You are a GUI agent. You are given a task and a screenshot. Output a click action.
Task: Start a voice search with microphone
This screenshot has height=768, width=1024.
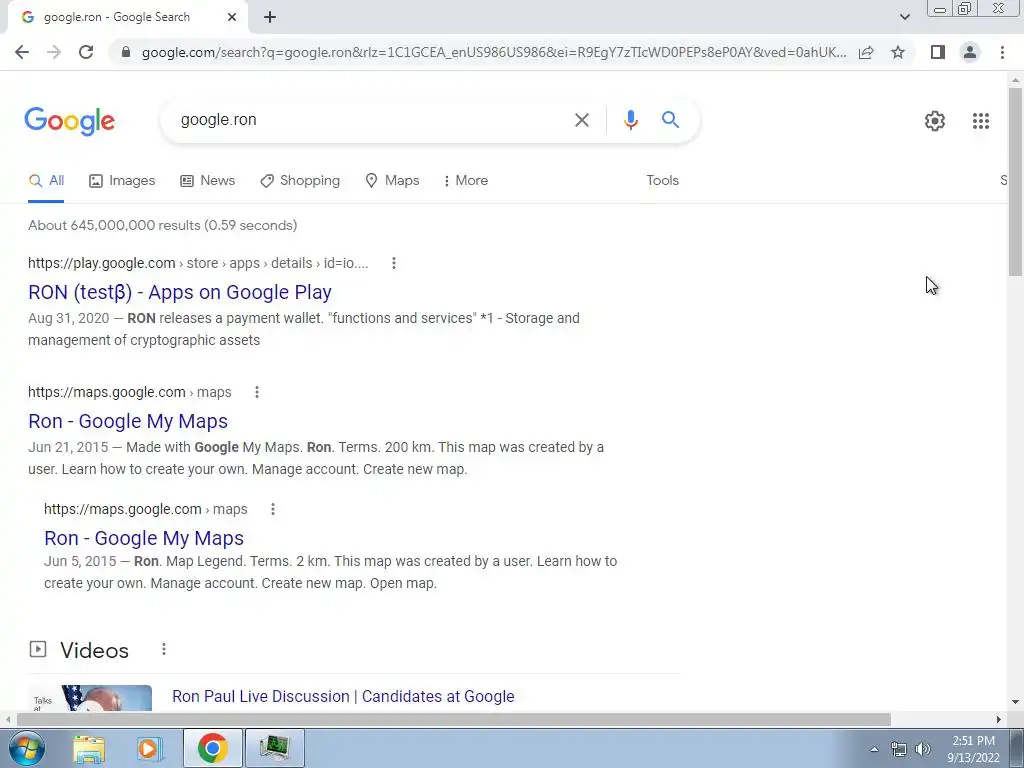[x=630, y=120]
